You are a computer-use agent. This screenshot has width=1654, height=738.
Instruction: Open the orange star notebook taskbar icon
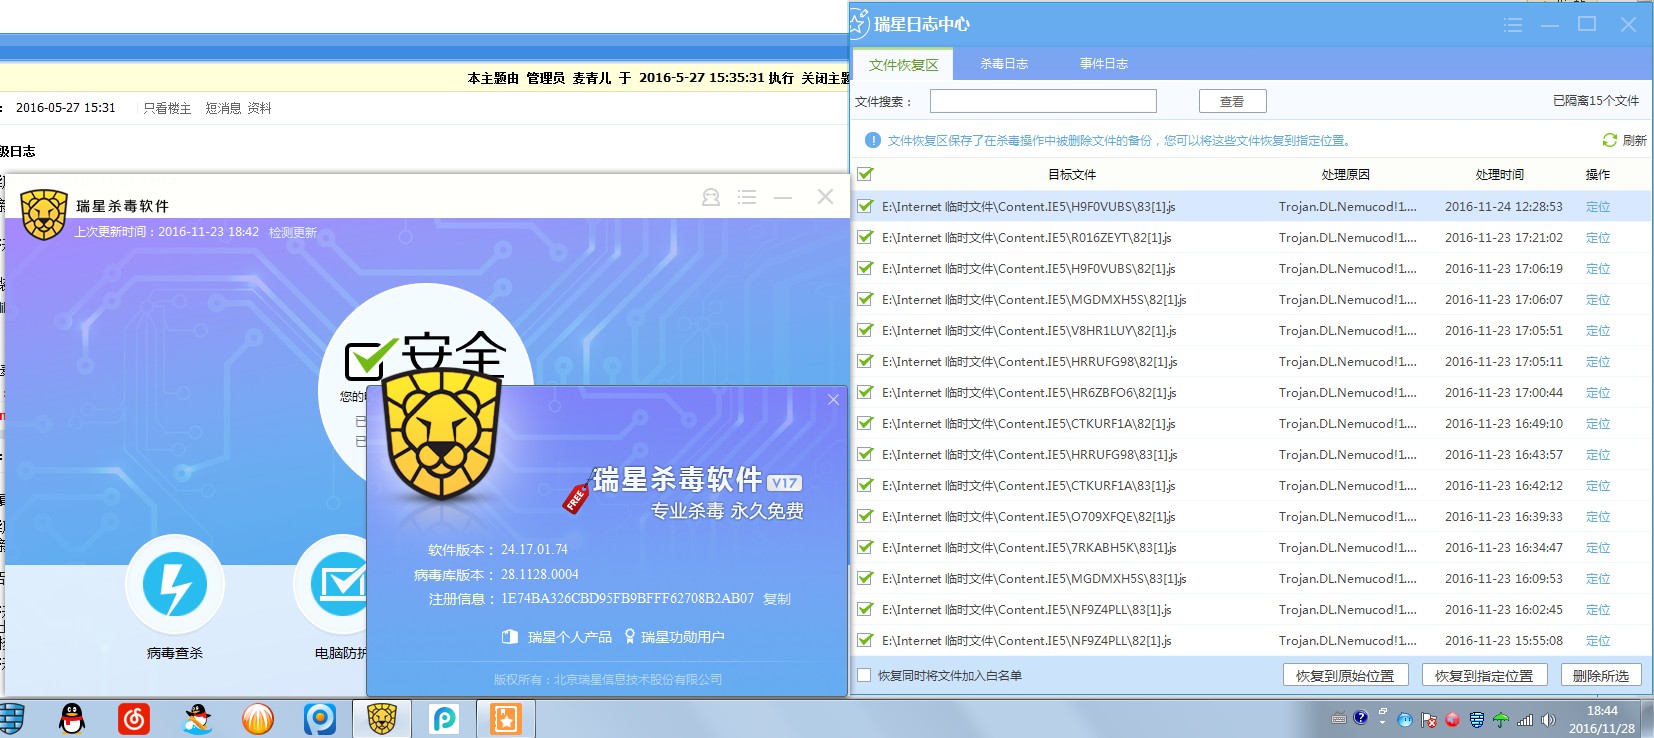tap(505, 718)
